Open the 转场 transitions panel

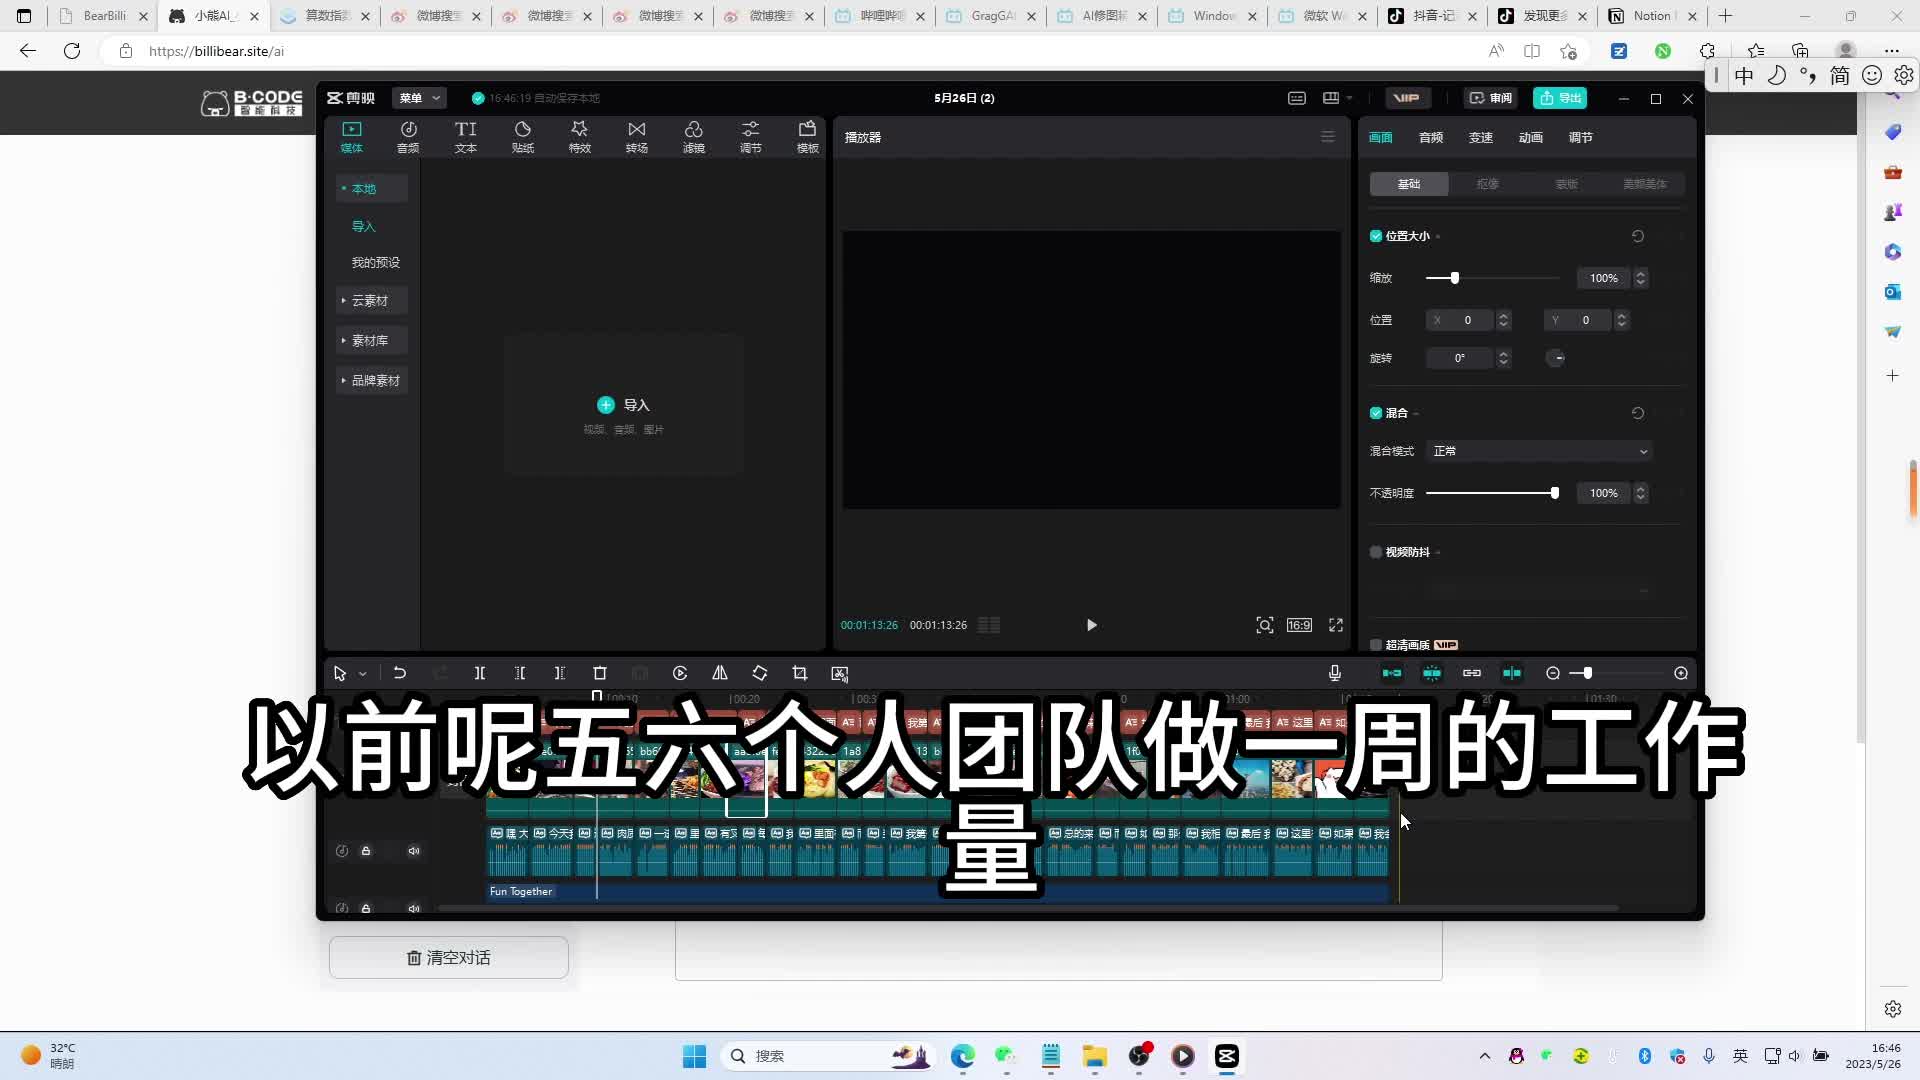(636, 137)
